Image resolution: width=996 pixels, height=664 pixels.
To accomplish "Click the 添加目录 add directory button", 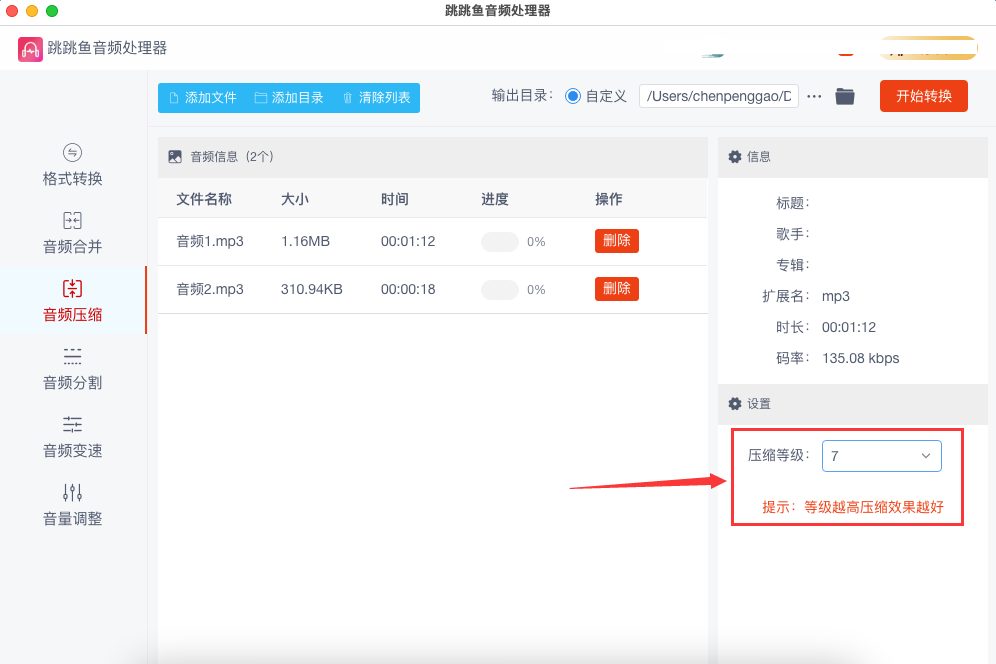I will [x=289, y=98].
